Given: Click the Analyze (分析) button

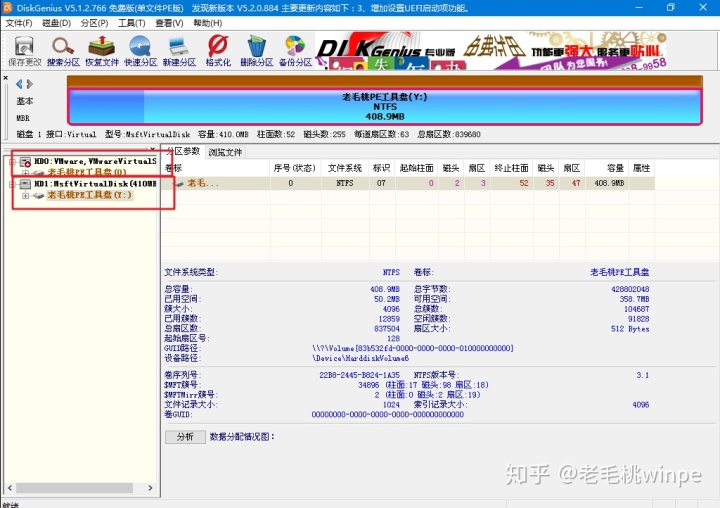Looking at the screenshot, I should (x=185, y=436).
